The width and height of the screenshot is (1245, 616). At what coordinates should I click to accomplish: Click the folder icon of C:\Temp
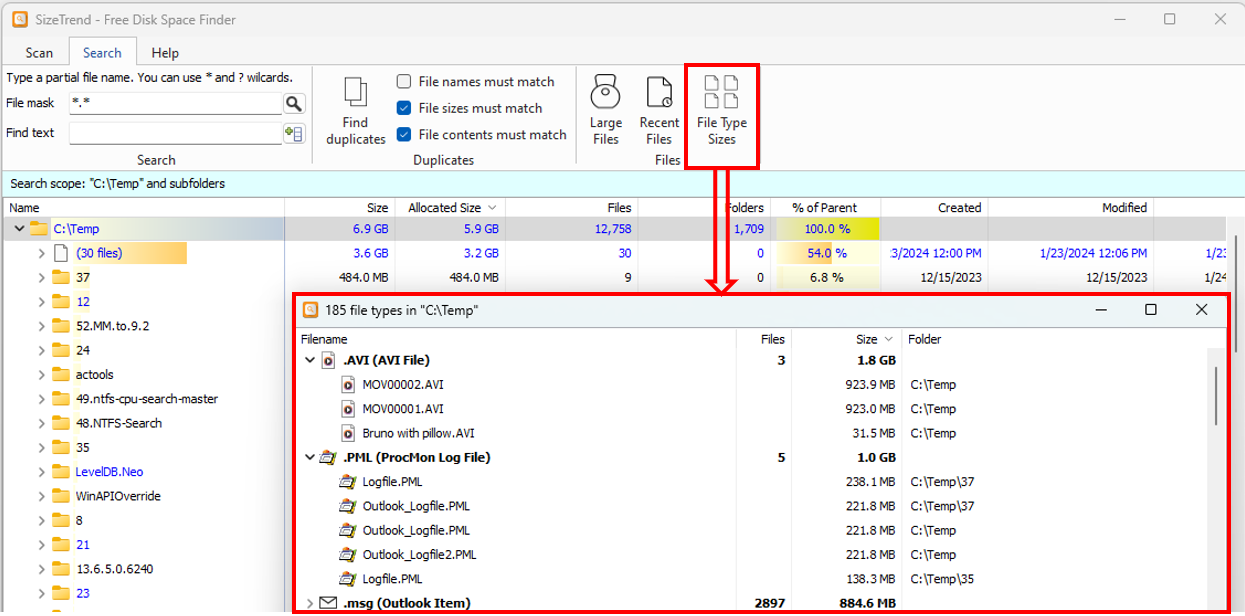coord(39,229)
